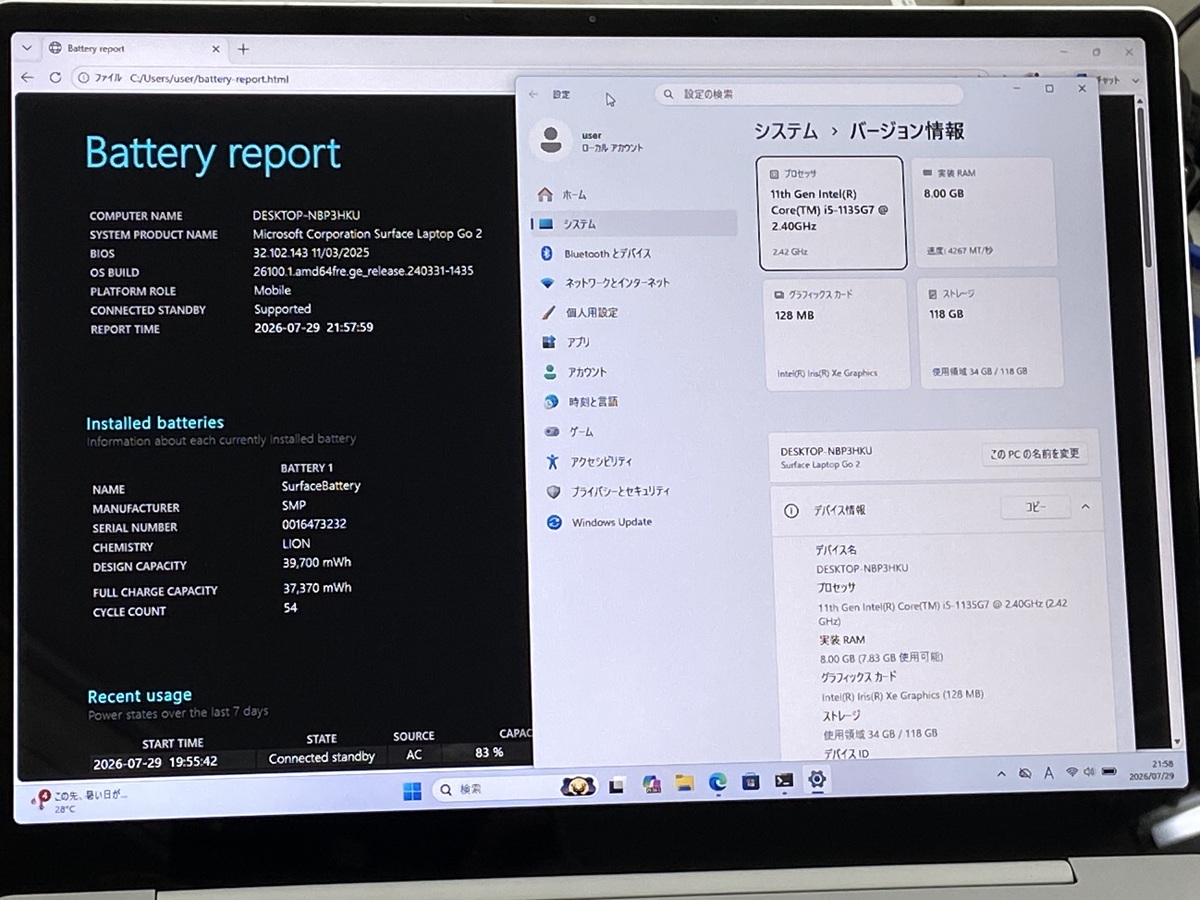Click the DESKTOP-NBP3HKU computer name value in report
This screenshot has width=1200, height=900.
tap(306, 215)
